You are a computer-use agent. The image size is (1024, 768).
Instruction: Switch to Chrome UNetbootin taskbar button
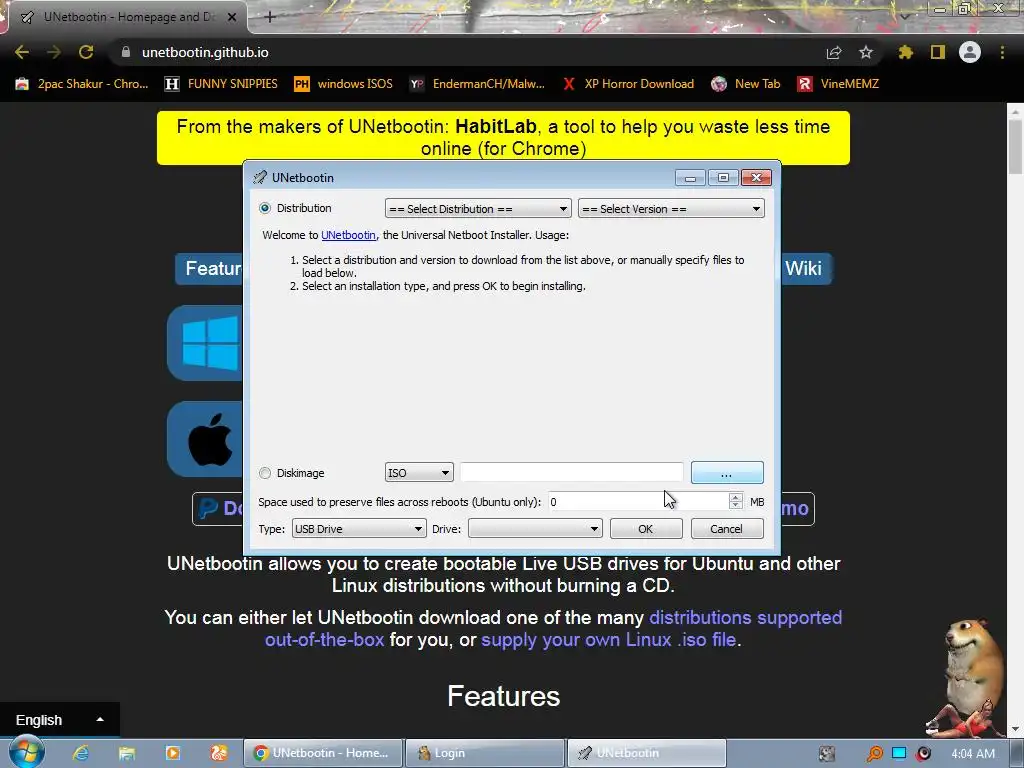(323, 753)
